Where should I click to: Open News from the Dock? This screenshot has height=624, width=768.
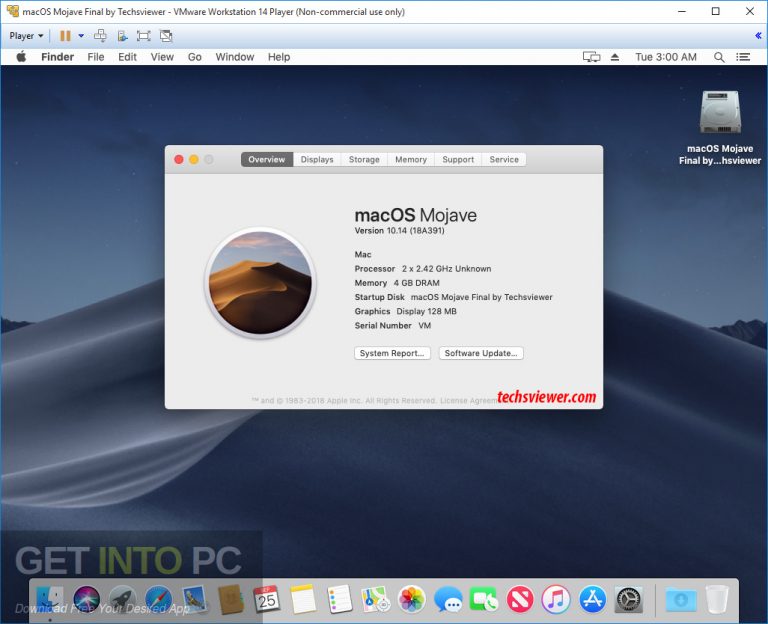520,599
